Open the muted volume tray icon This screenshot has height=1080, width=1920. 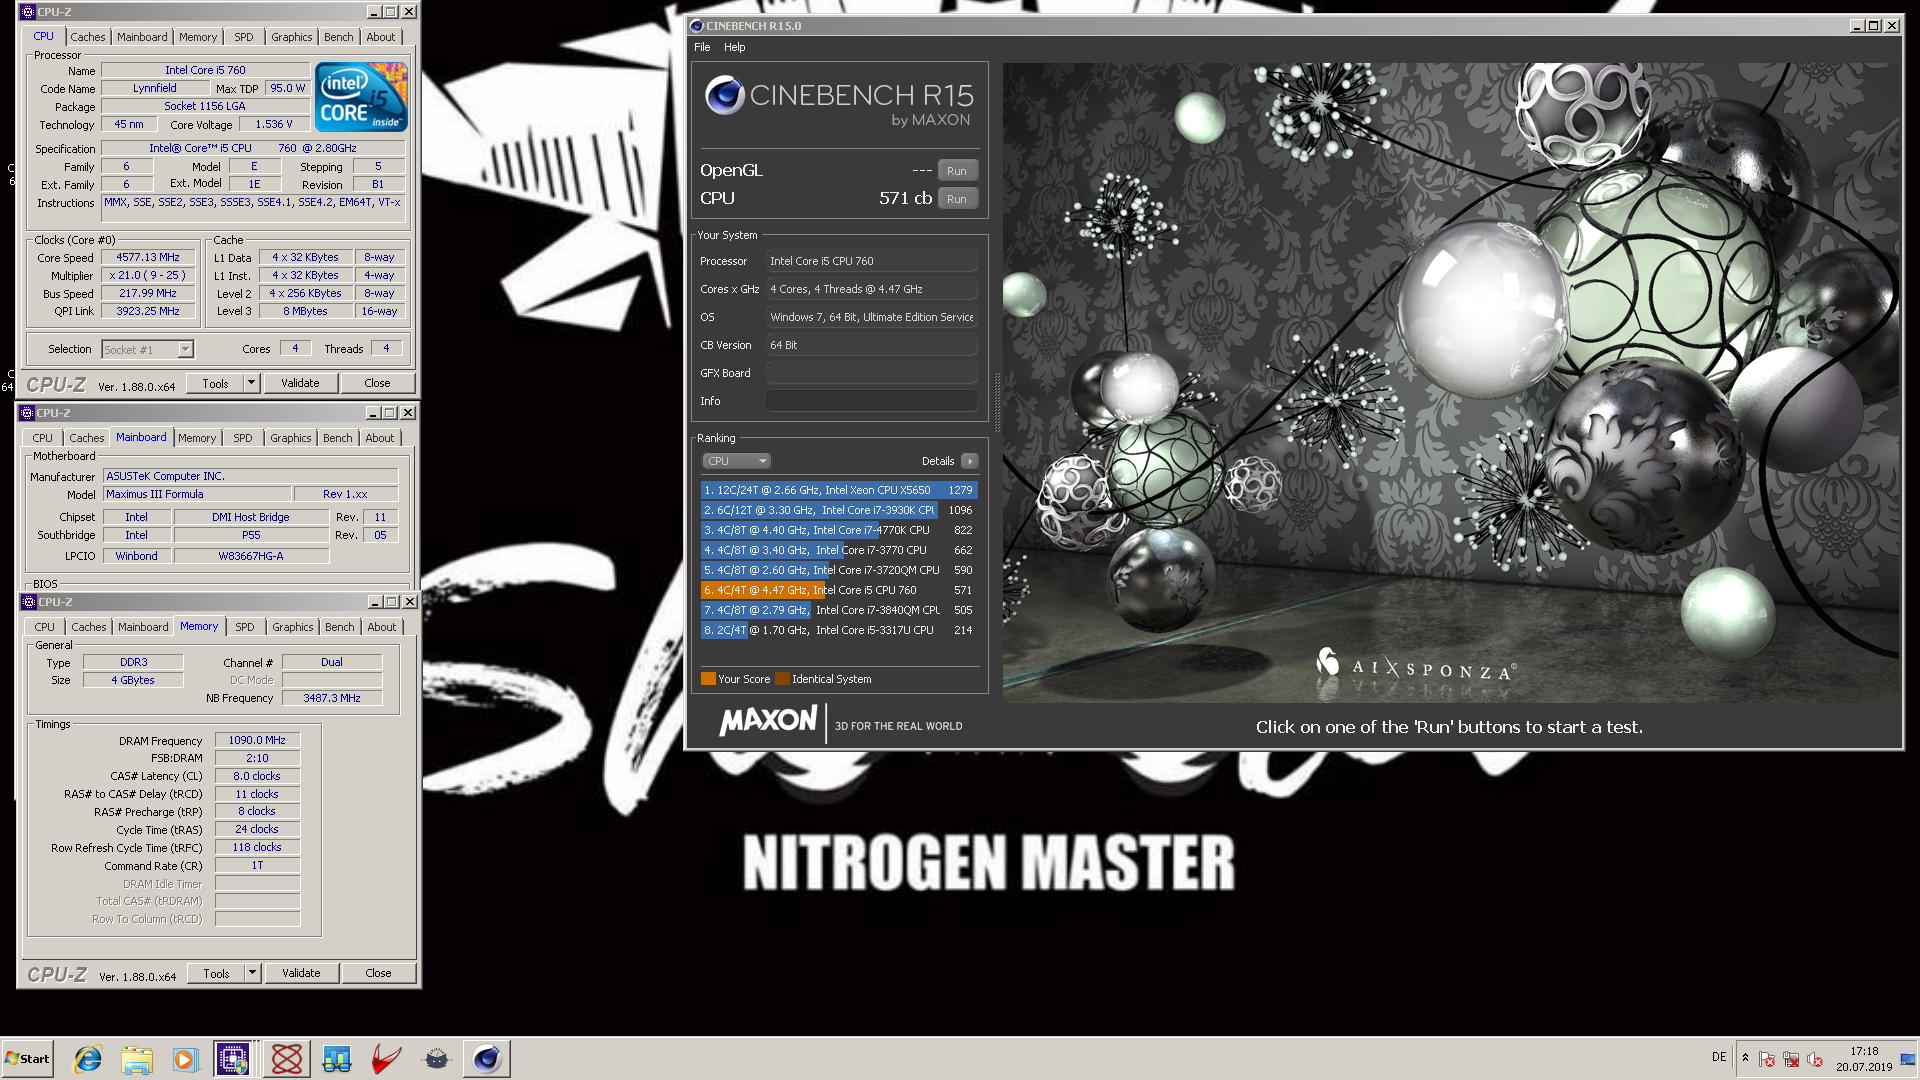point(1815,1059)
